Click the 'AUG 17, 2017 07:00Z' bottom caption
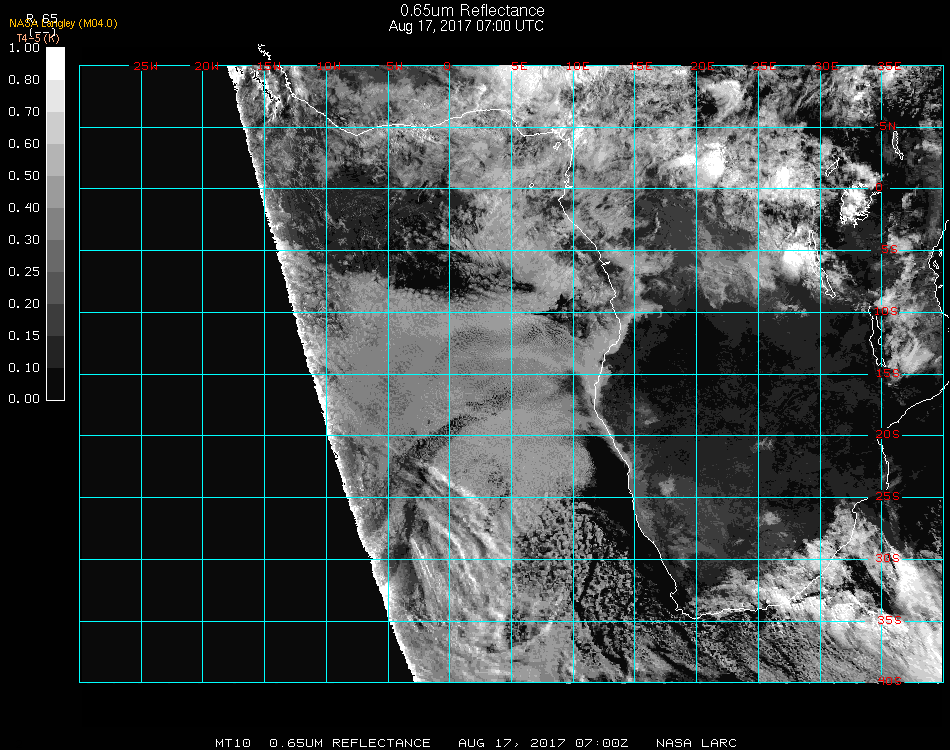This screenshot has height=750, width=950. click(x=543, y=743)
